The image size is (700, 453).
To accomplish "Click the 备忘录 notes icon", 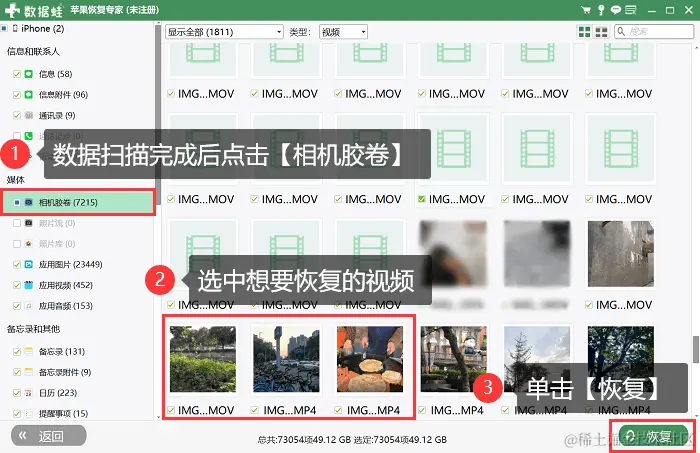I will click(x=29, y=351).
